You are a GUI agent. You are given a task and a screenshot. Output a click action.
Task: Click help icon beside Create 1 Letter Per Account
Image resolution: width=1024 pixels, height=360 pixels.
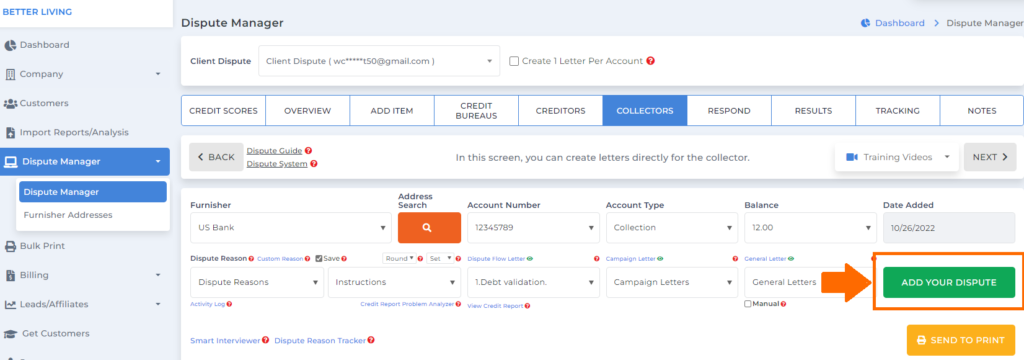point(650,61)
